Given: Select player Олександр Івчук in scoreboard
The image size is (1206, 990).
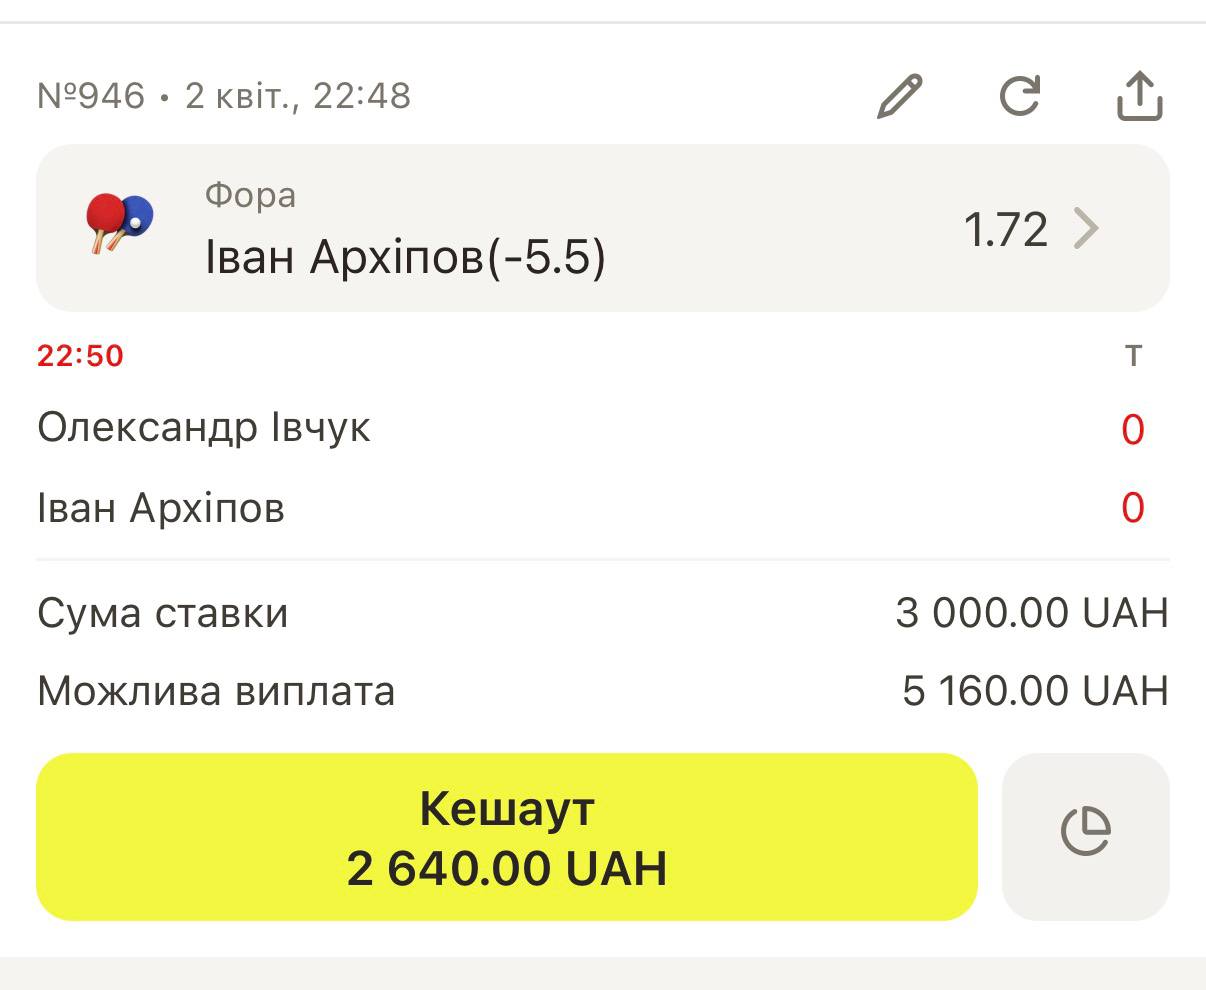Looking at the screenshot, I should pyautogui.click(x=204, y=428).
